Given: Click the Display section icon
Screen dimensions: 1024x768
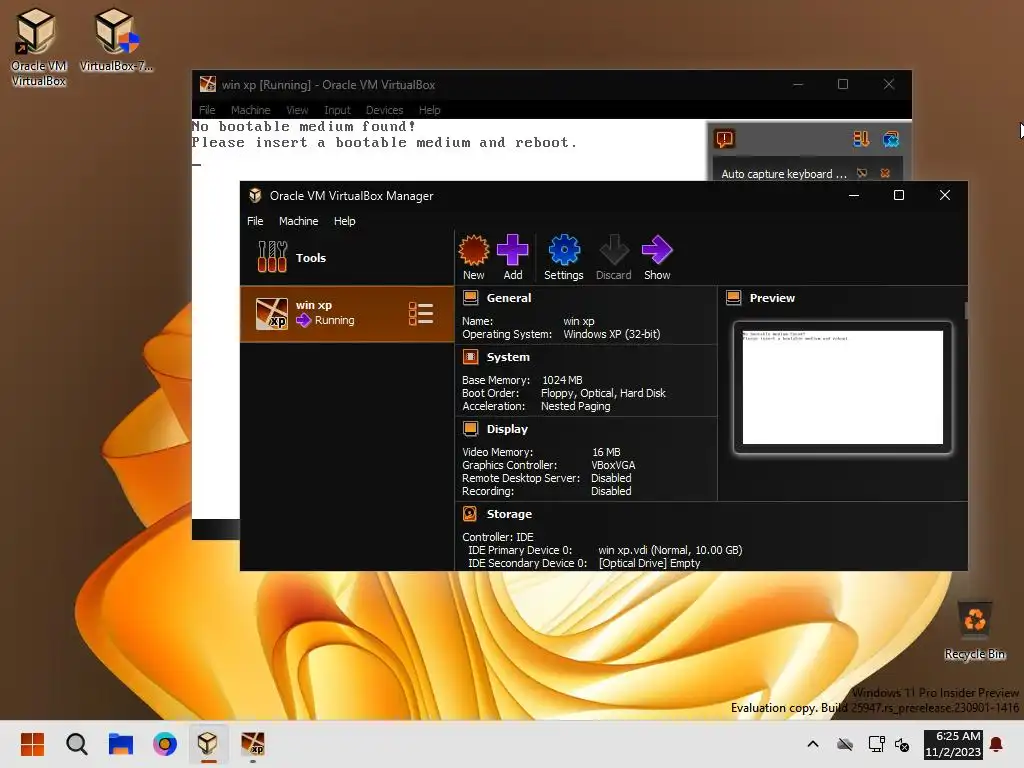Looking at the screenshot, I should coord(470,428).
